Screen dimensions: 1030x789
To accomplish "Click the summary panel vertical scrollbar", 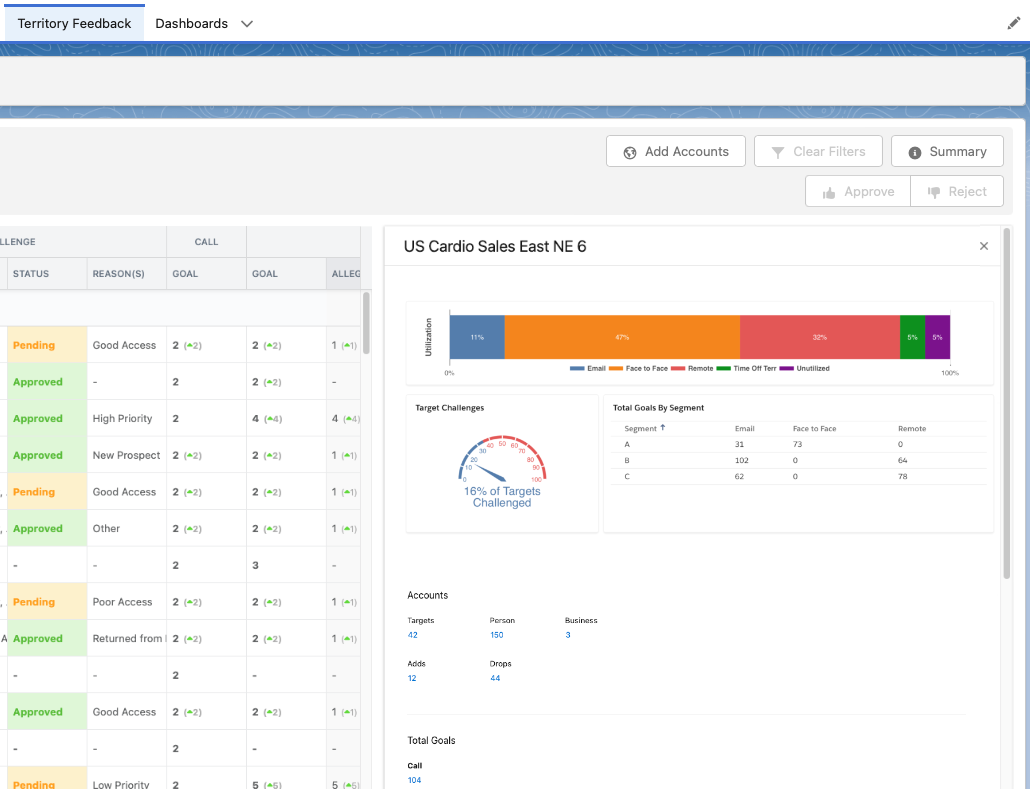I will (x=1005, y=400).
